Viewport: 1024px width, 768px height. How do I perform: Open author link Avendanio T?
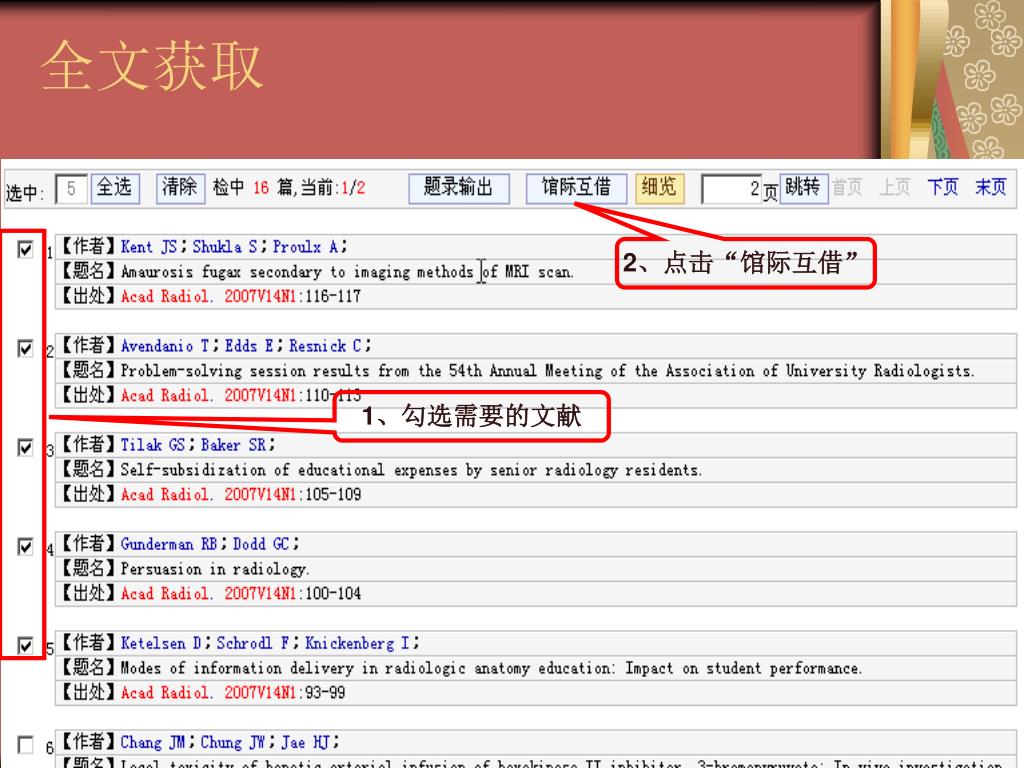165,346
